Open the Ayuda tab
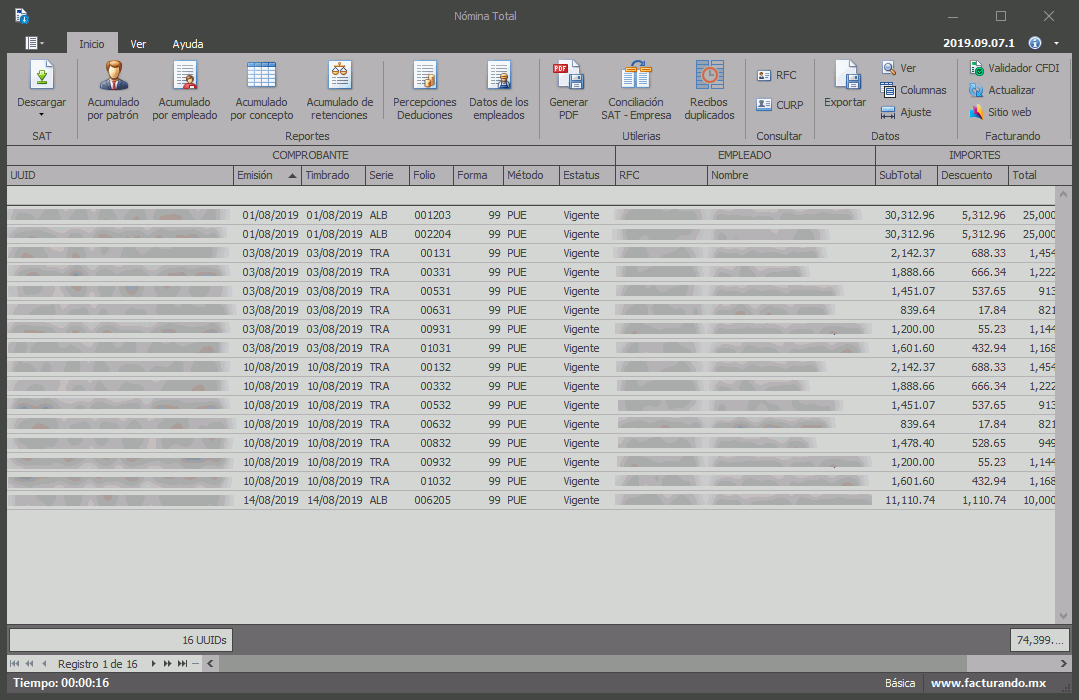Screen dimensions: 1079x700 pos(187,44)
